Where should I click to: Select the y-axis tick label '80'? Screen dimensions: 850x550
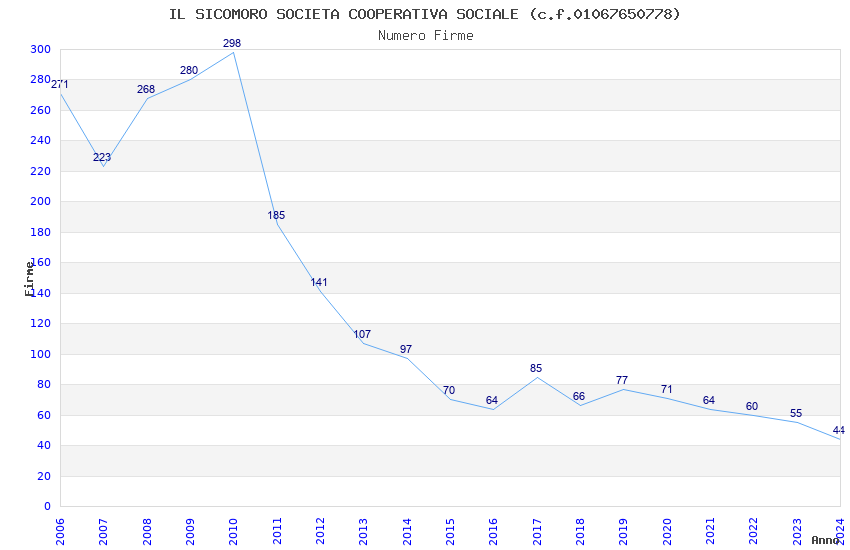(44, 385)
